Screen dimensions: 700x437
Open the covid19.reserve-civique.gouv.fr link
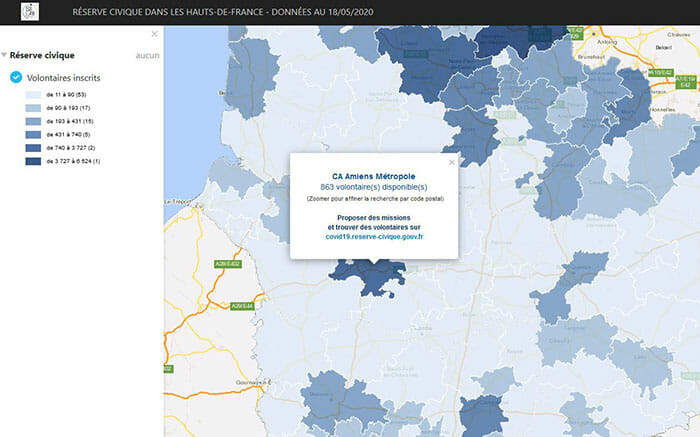point(374,237)
